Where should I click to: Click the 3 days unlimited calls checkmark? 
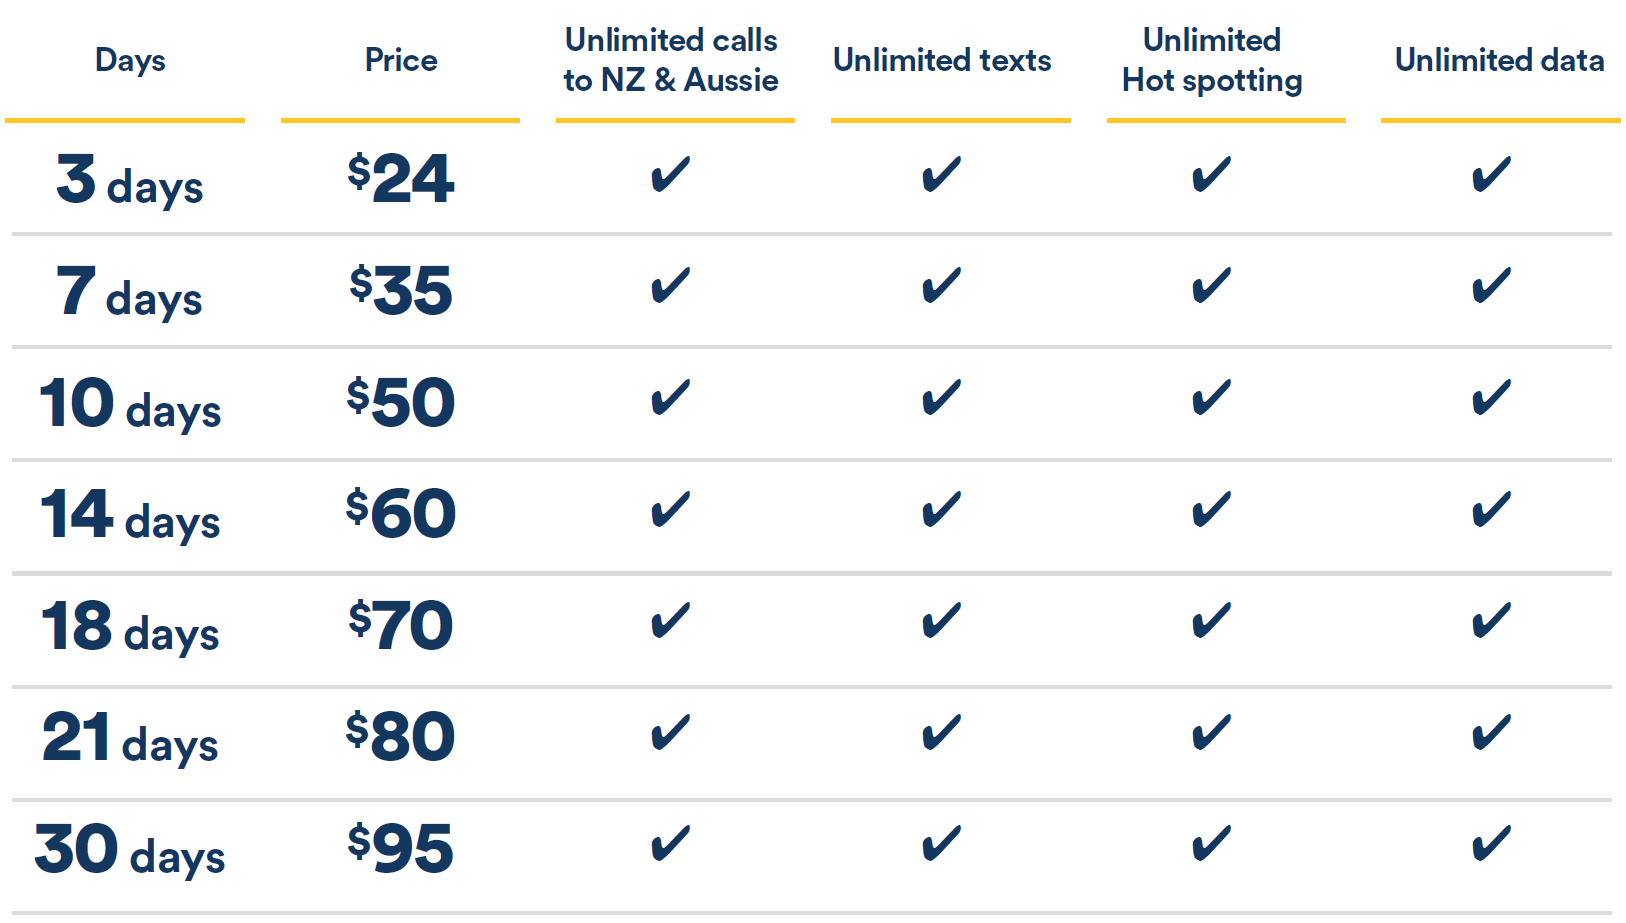point(670,175)
